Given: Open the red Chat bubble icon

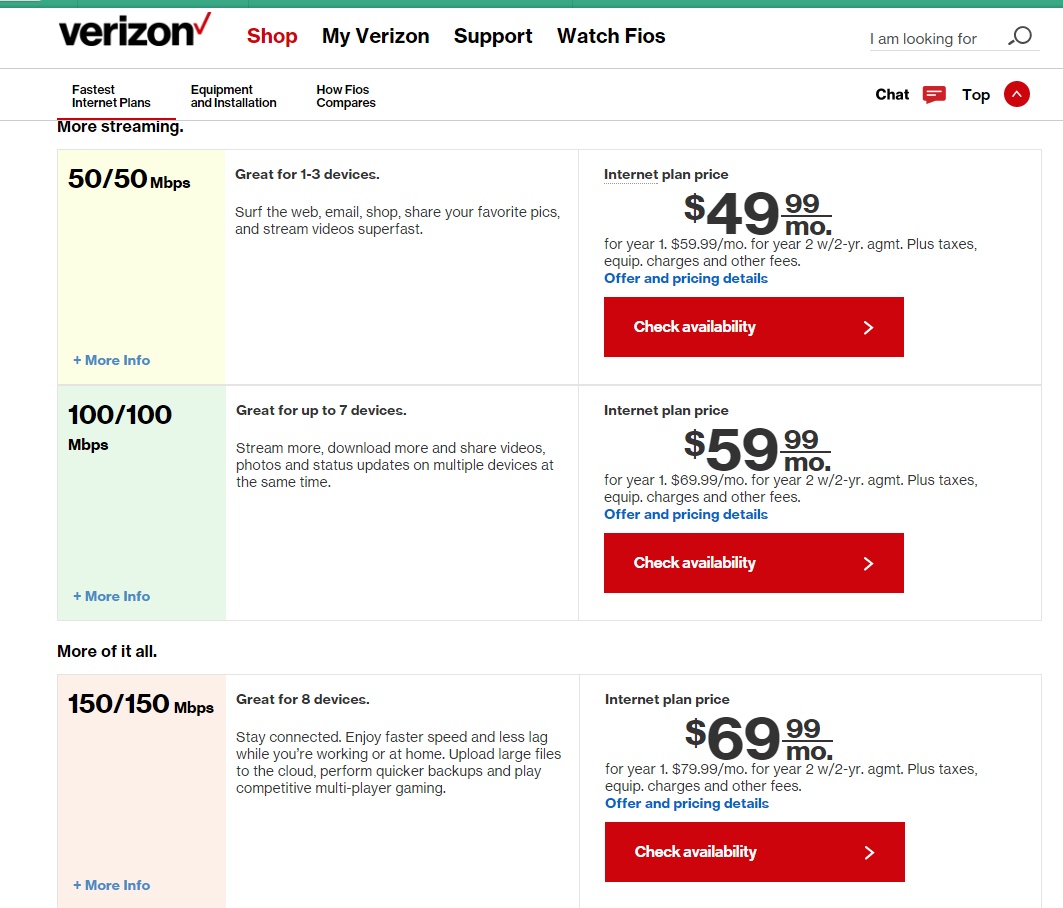Looking at the screenshot, I should (934, 94).
